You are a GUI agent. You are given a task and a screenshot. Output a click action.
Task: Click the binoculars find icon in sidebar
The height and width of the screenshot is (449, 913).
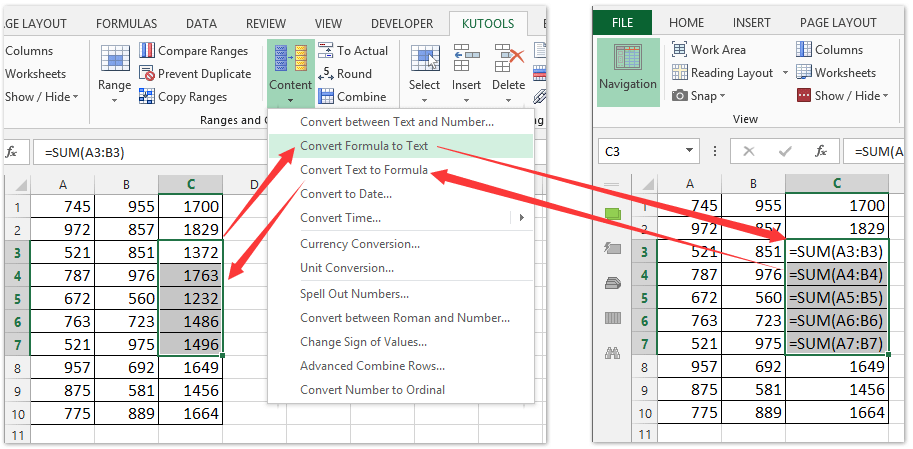point(613,353)
